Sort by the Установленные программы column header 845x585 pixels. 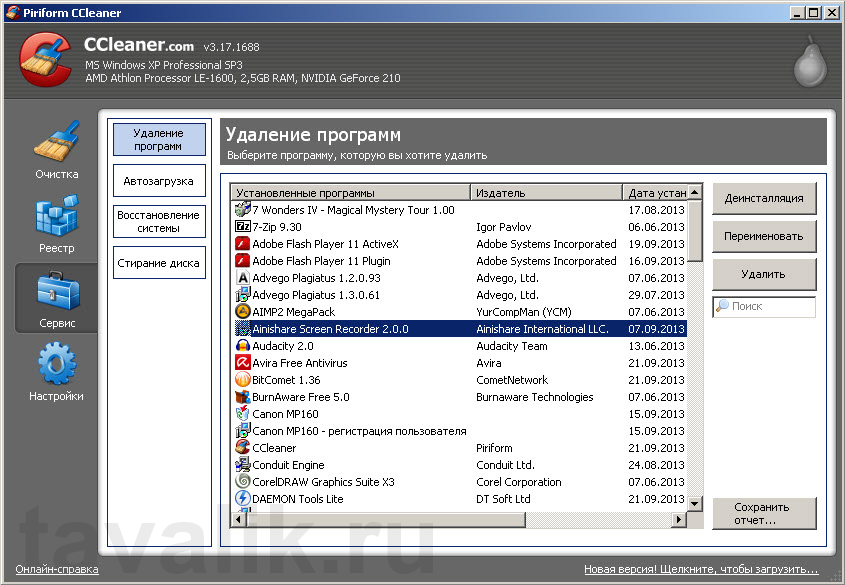351,192
